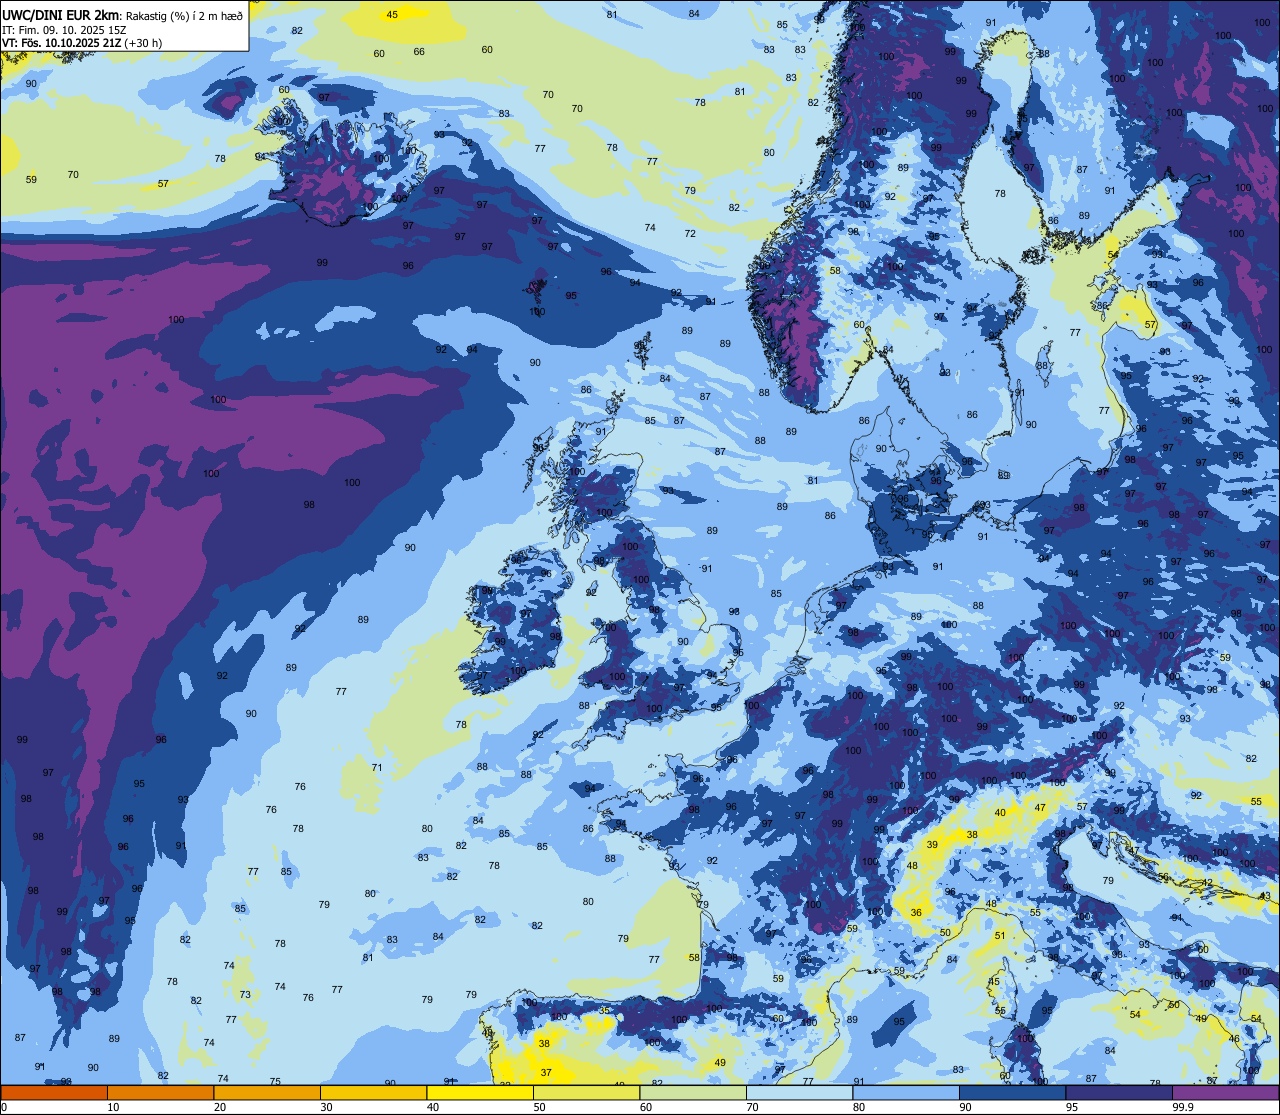Click the humidity value '42' on the map

tap(1207, 883)
